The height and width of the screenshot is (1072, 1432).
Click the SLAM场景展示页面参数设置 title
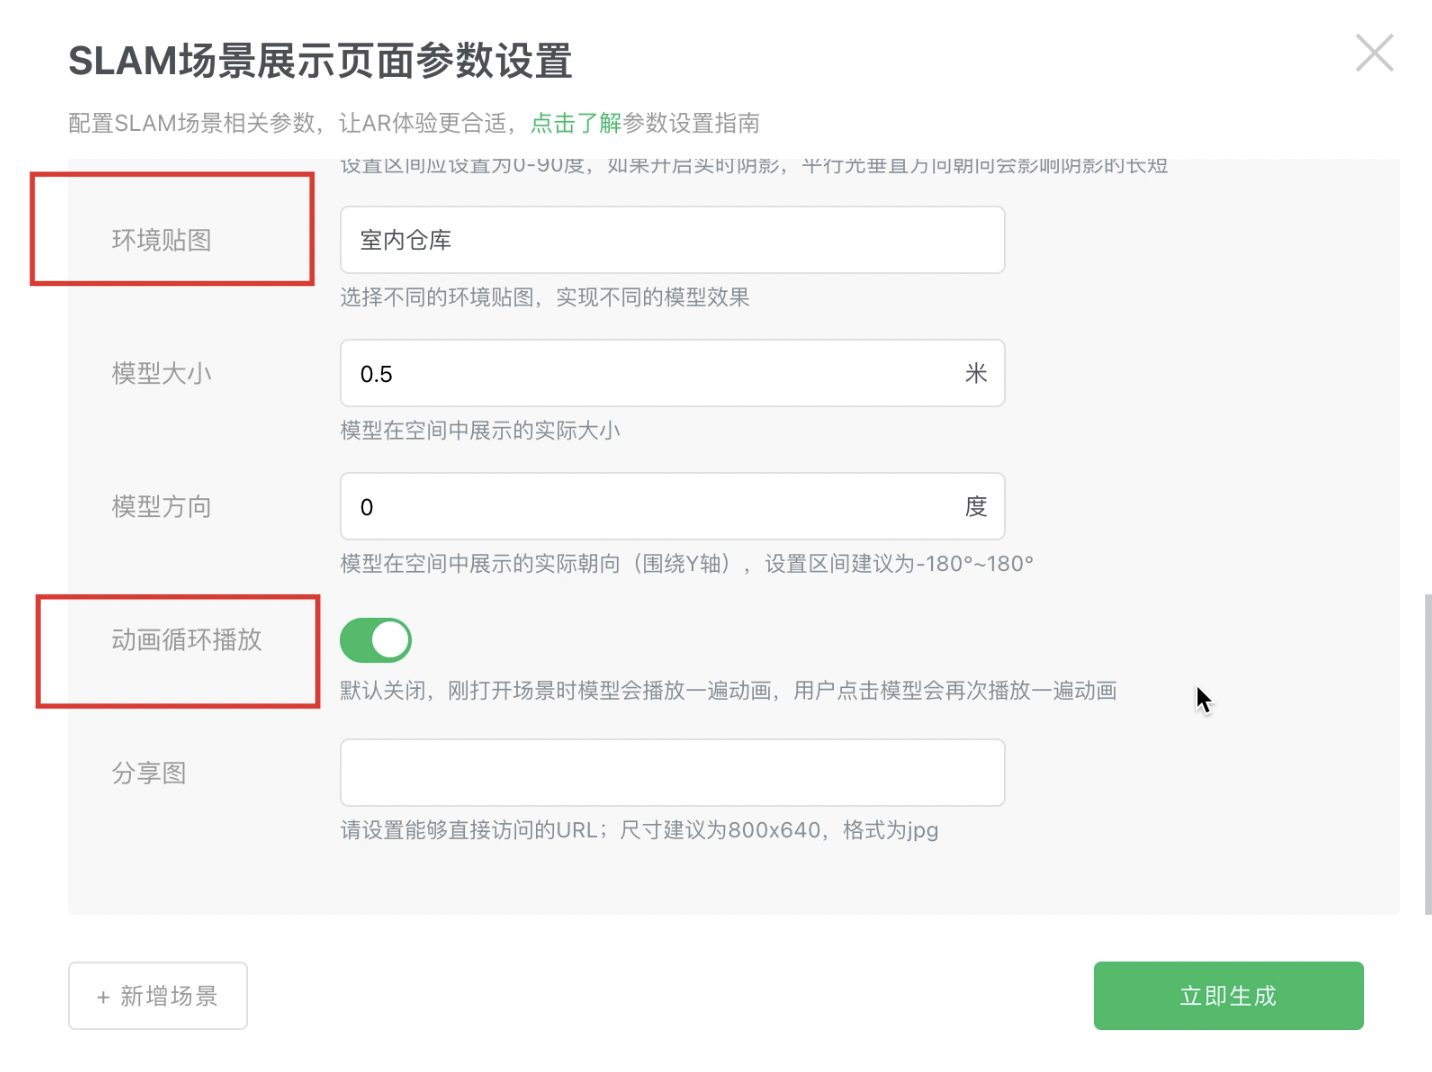pos(320,61)
